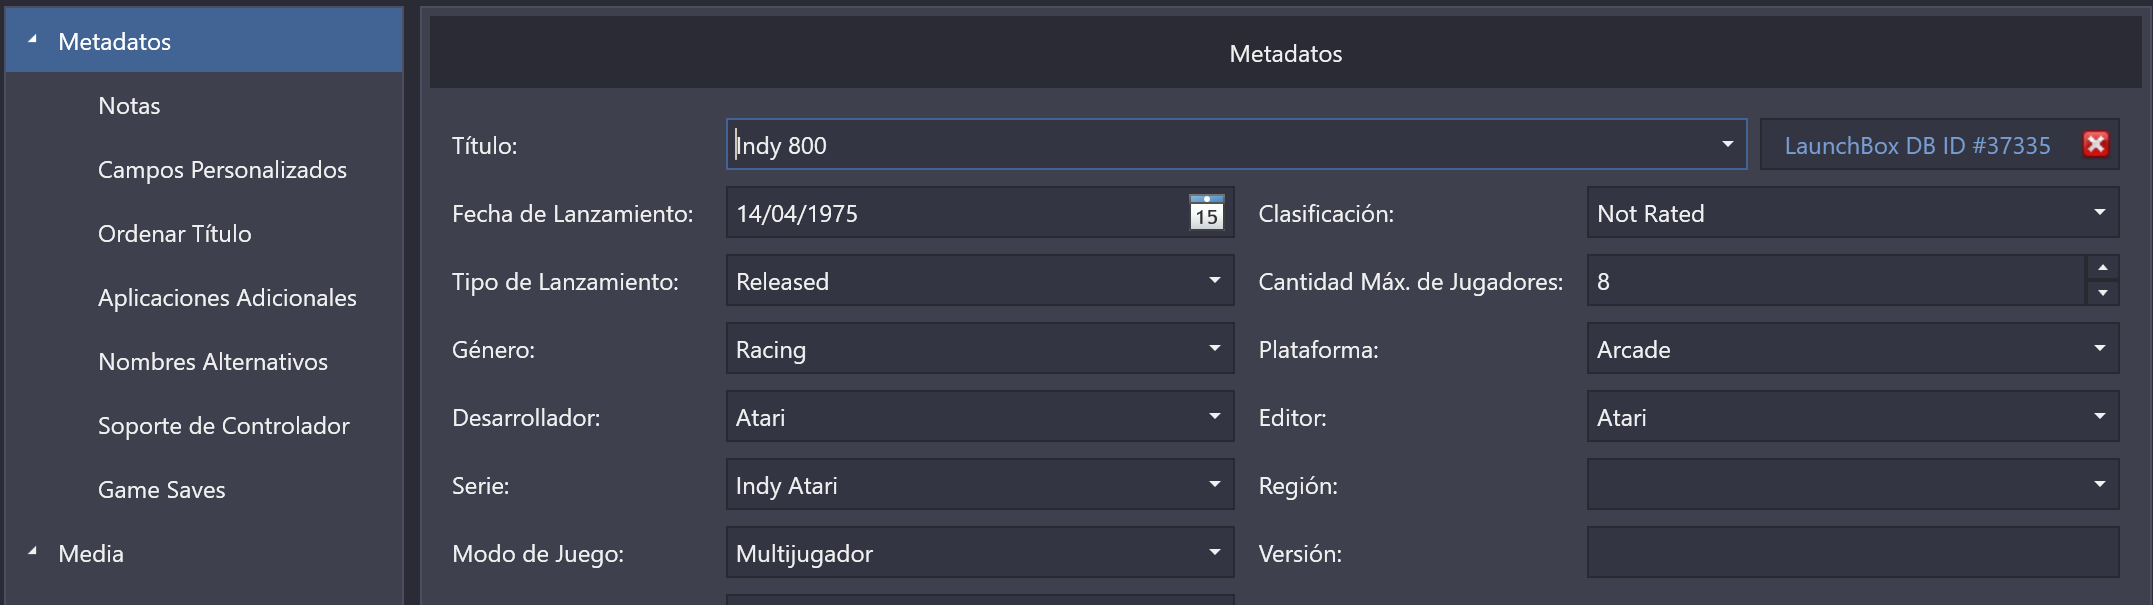Open the LaunchBox DB ID #37335 link
Viewport: 2153px width, 605px height.
pos(1917,146)
